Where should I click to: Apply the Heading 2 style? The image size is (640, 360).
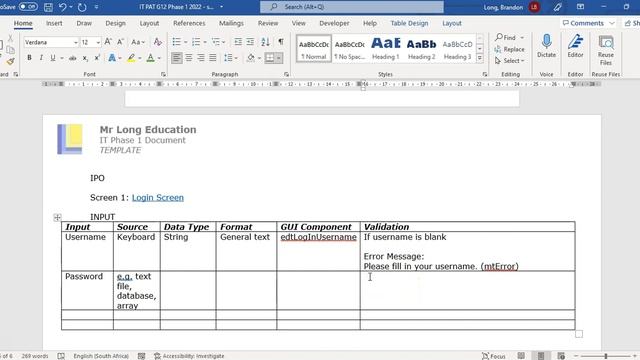[x=421, y=49]
